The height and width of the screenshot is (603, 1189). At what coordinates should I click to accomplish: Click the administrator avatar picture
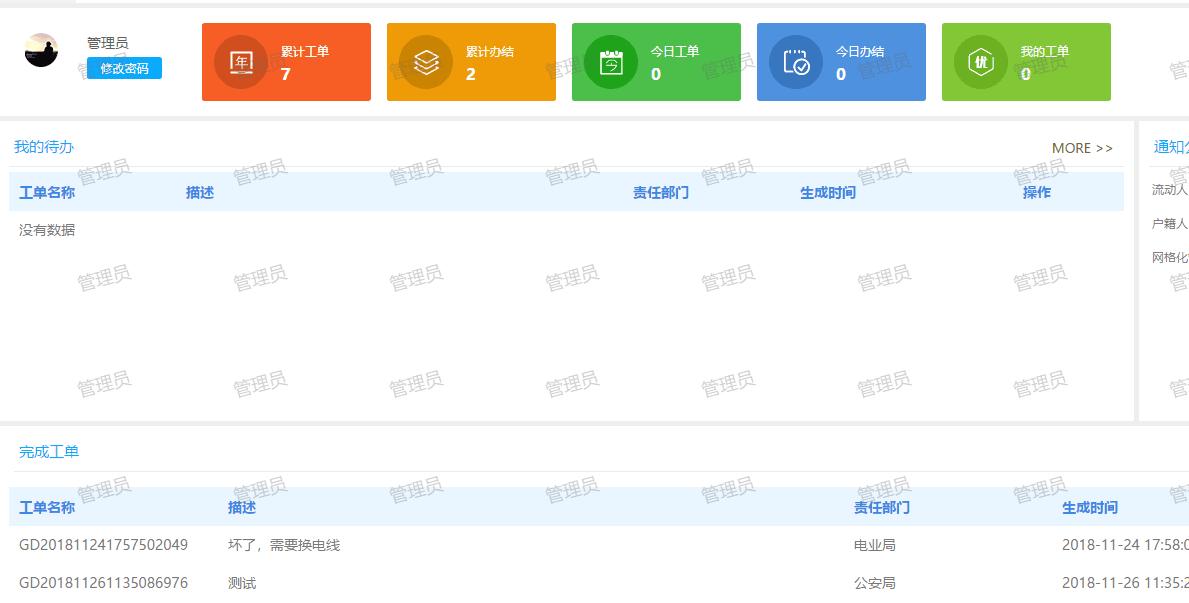[x=41, y=50]
